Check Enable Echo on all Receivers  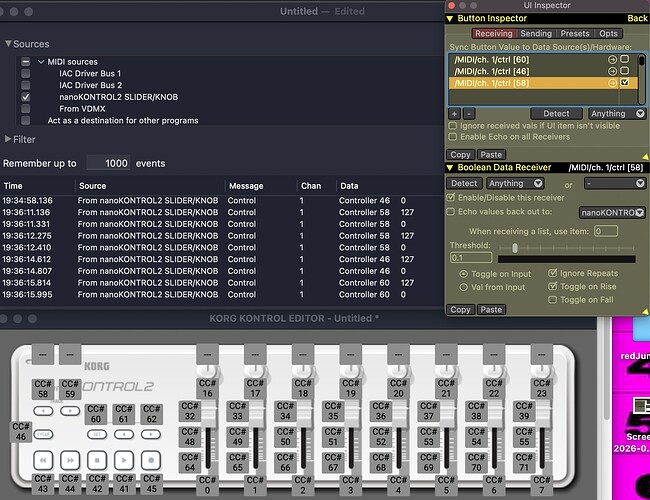453,137
